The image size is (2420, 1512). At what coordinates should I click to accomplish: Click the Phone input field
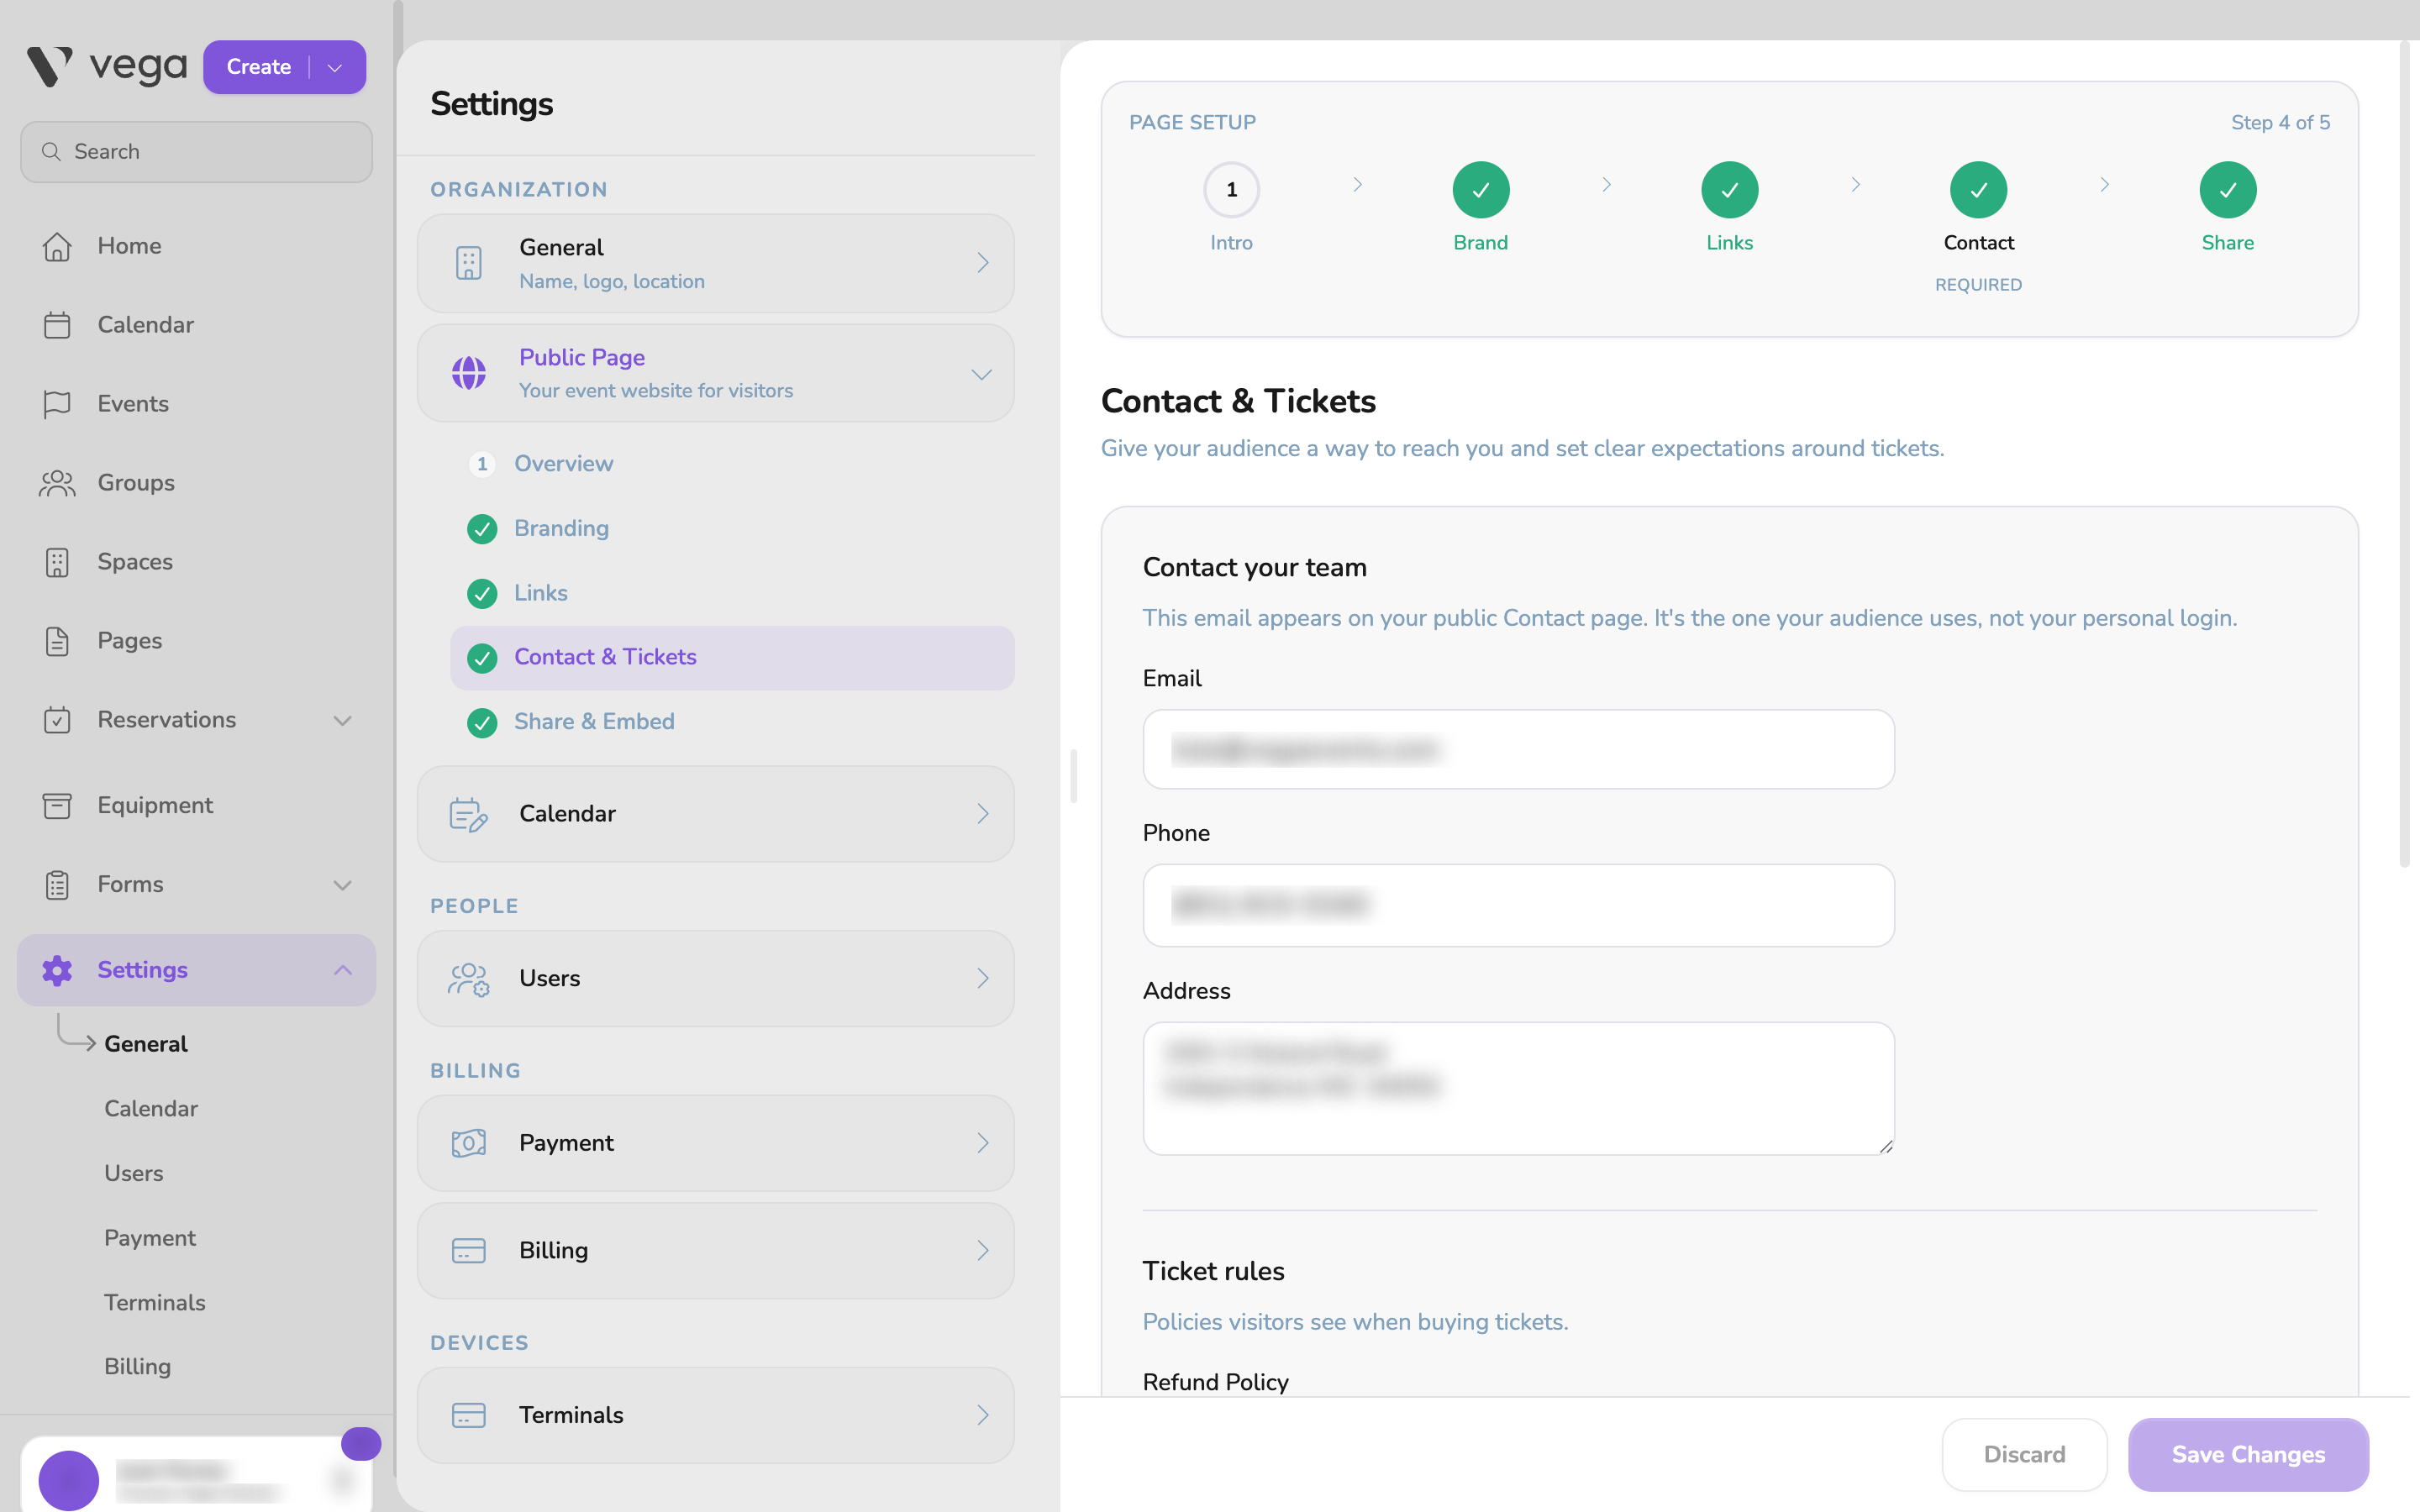coord(1518,906)
